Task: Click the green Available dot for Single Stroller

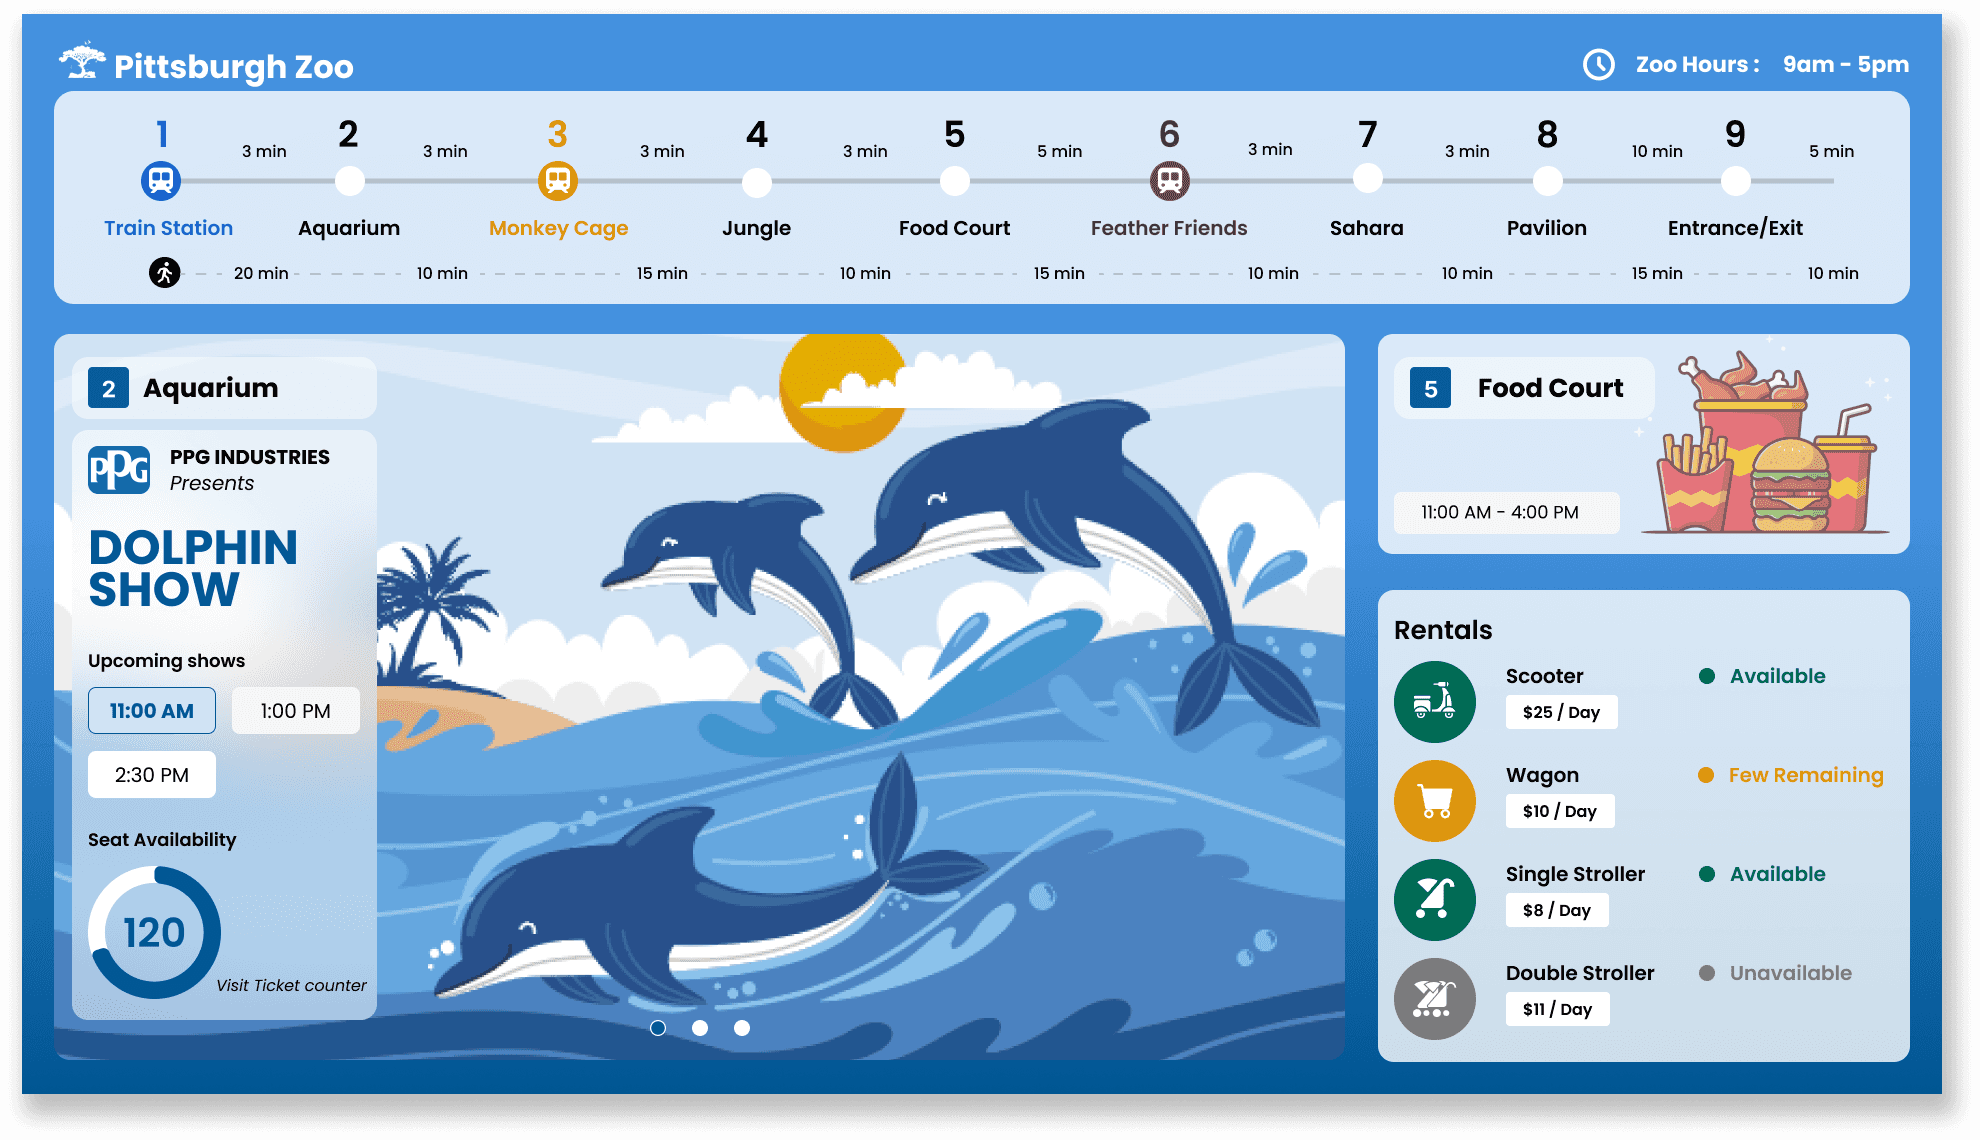Action: [1707, 874]
